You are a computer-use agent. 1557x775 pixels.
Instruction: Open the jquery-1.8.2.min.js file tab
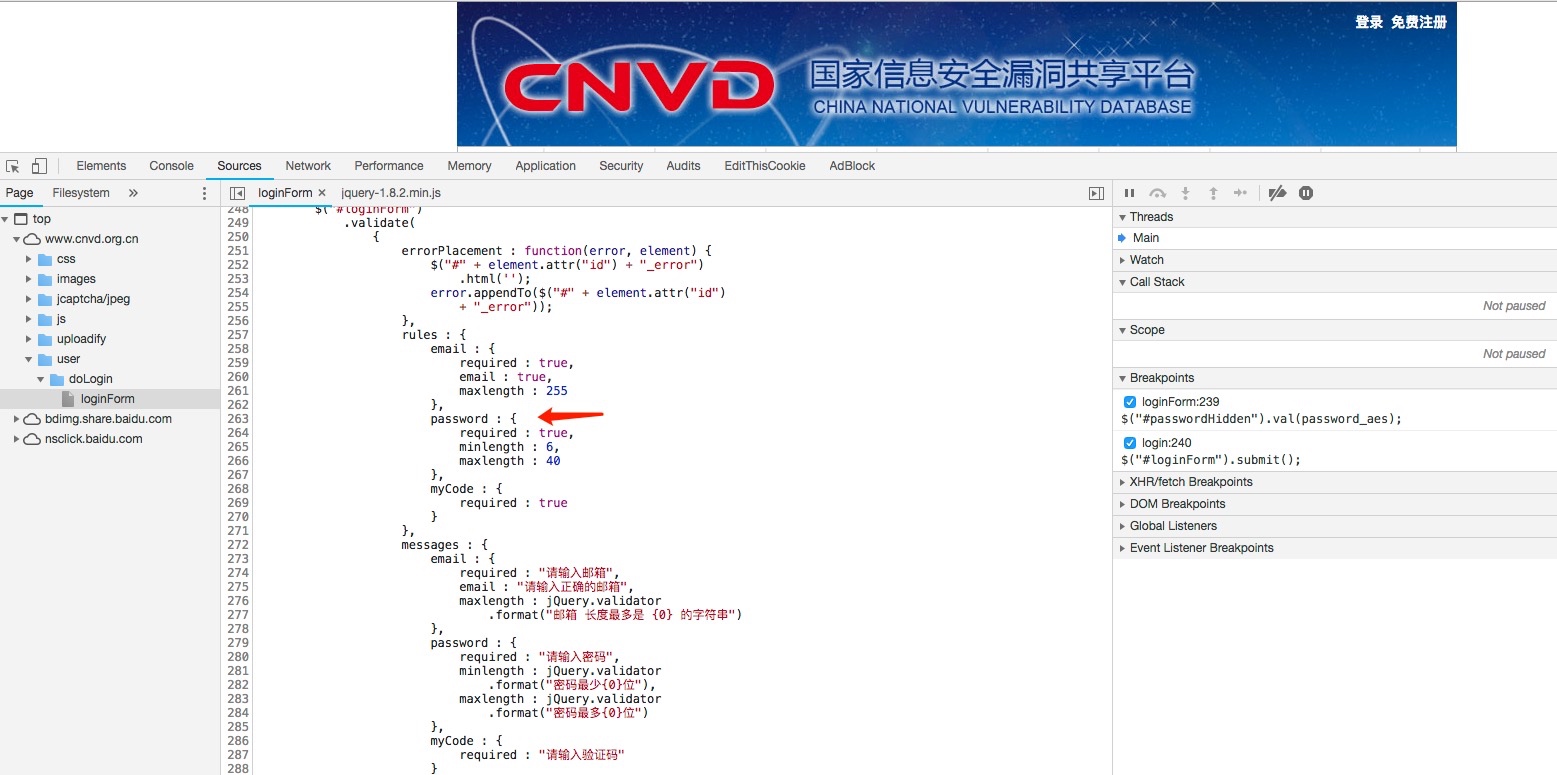(391, 193)
